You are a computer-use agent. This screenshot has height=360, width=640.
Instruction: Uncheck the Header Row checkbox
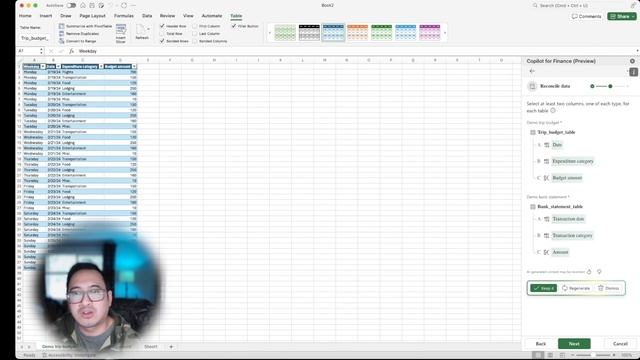pyautogui.click(x=162, y=26)
